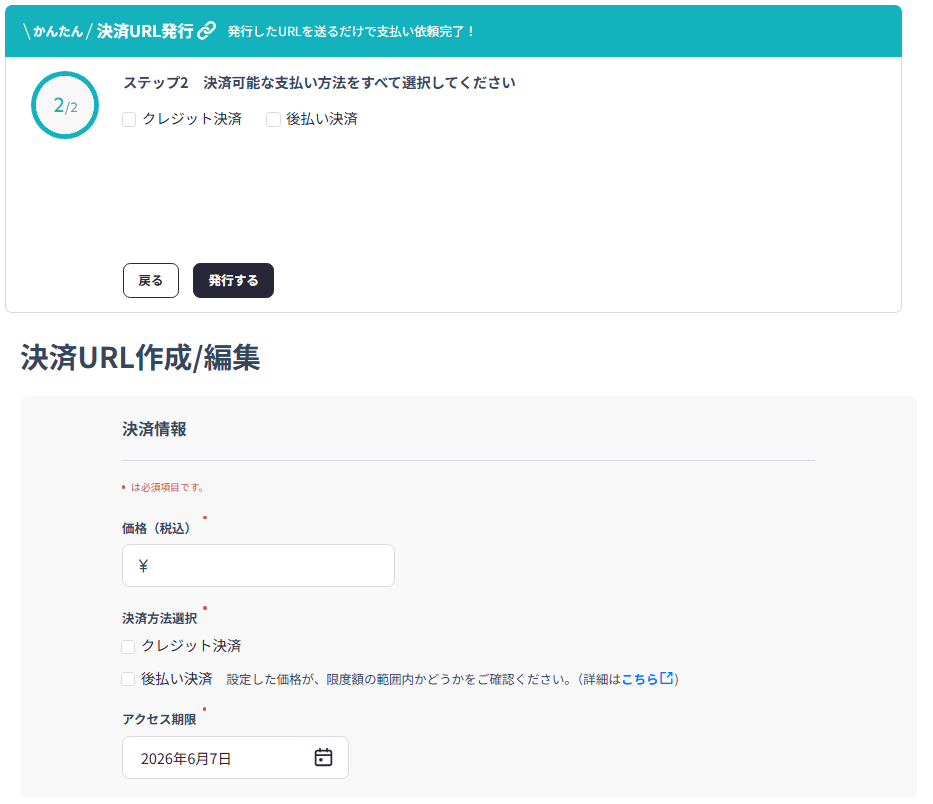Click the ステップ2 instruction text

[319, 83]
